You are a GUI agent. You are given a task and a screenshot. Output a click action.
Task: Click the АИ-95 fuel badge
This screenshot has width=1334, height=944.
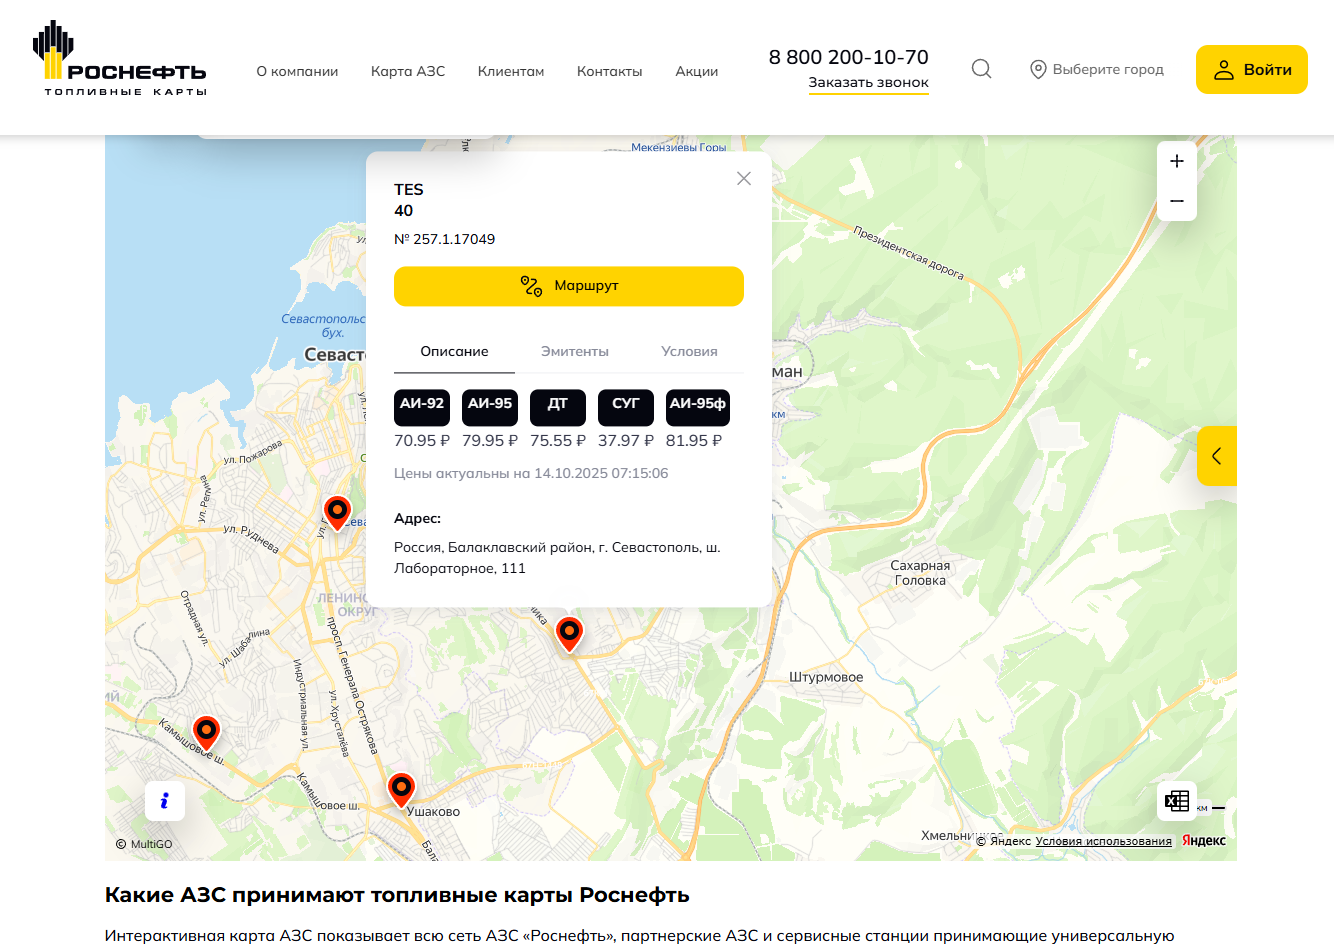490,407
